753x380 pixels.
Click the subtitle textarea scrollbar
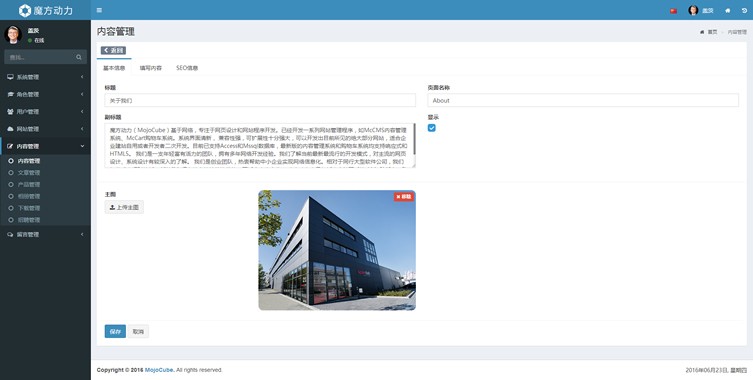414,139
